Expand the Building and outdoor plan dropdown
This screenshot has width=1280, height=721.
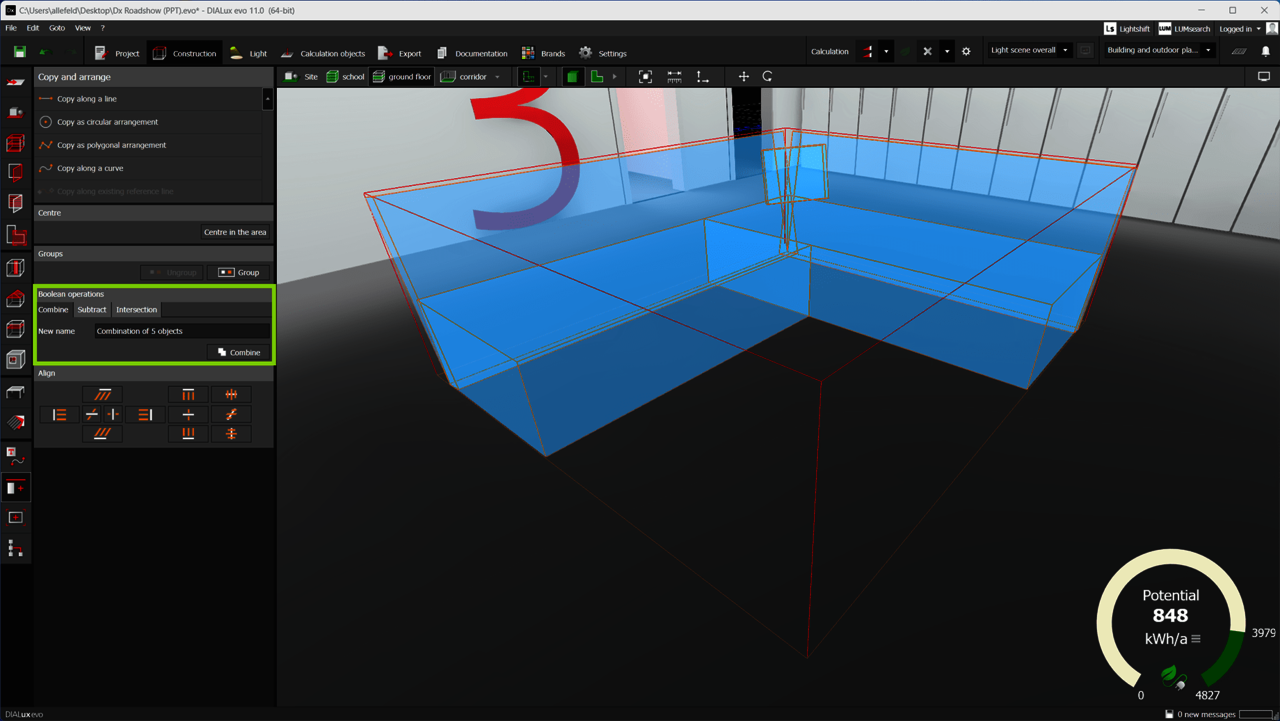[1160, 50]
